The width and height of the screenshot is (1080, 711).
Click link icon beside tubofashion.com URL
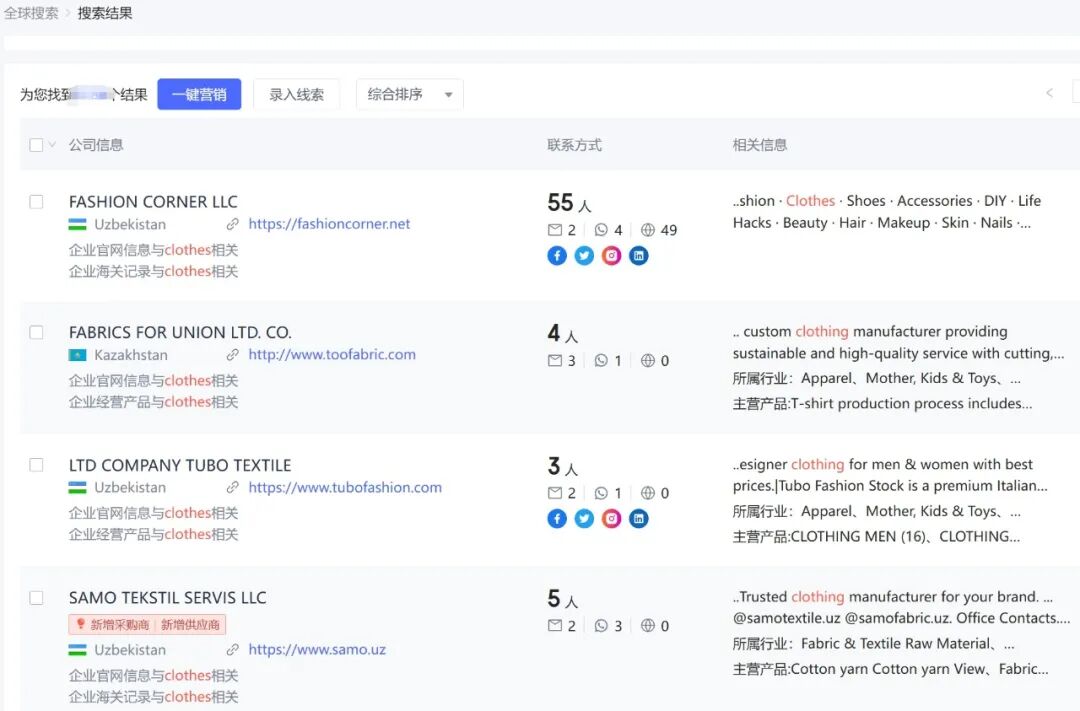233,487
